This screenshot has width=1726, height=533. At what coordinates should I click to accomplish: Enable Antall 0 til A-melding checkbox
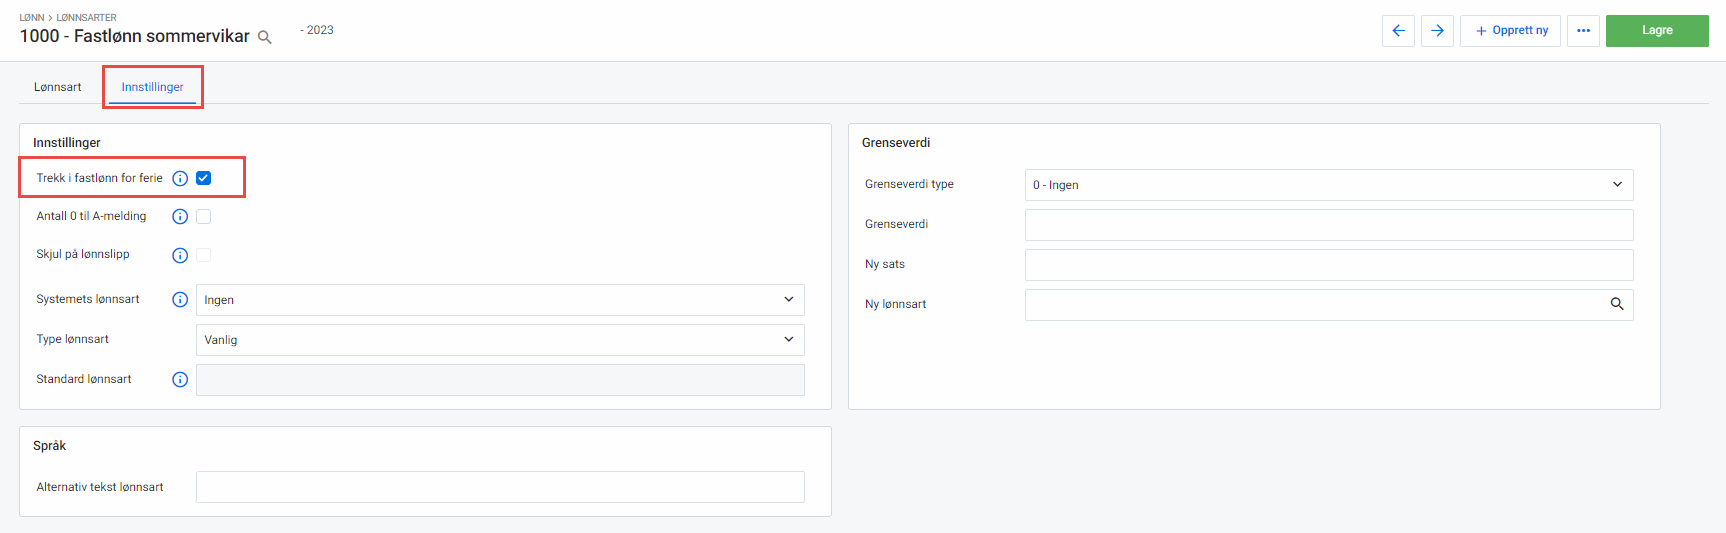(204, 217)
